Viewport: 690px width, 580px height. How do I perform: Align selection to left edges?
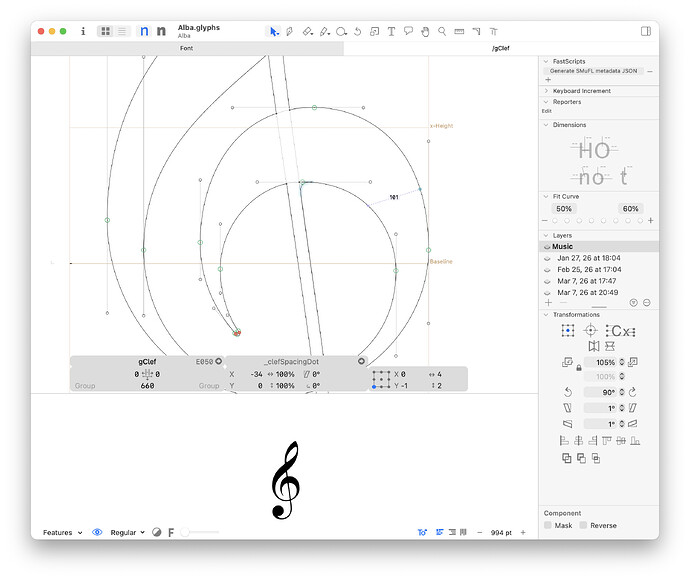pyautogui.click(x=564, y=441)
